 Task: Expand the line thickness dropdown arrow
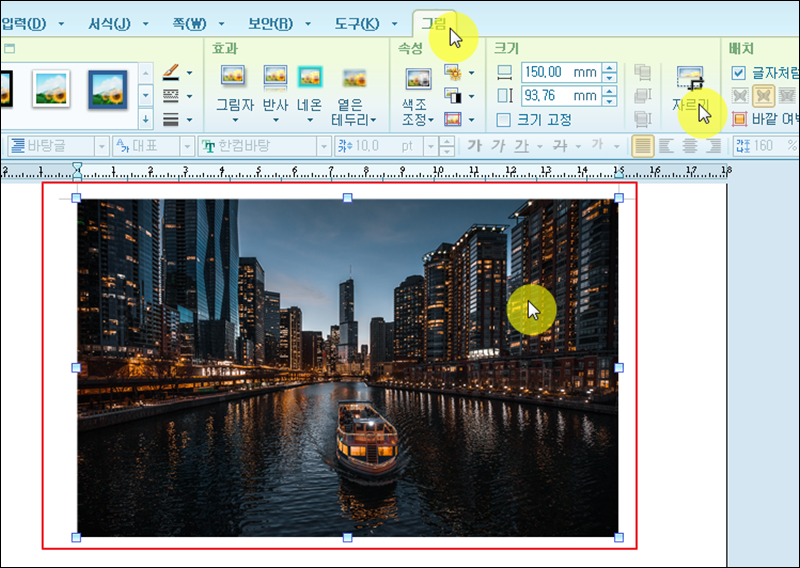click(x=189, y=120)
